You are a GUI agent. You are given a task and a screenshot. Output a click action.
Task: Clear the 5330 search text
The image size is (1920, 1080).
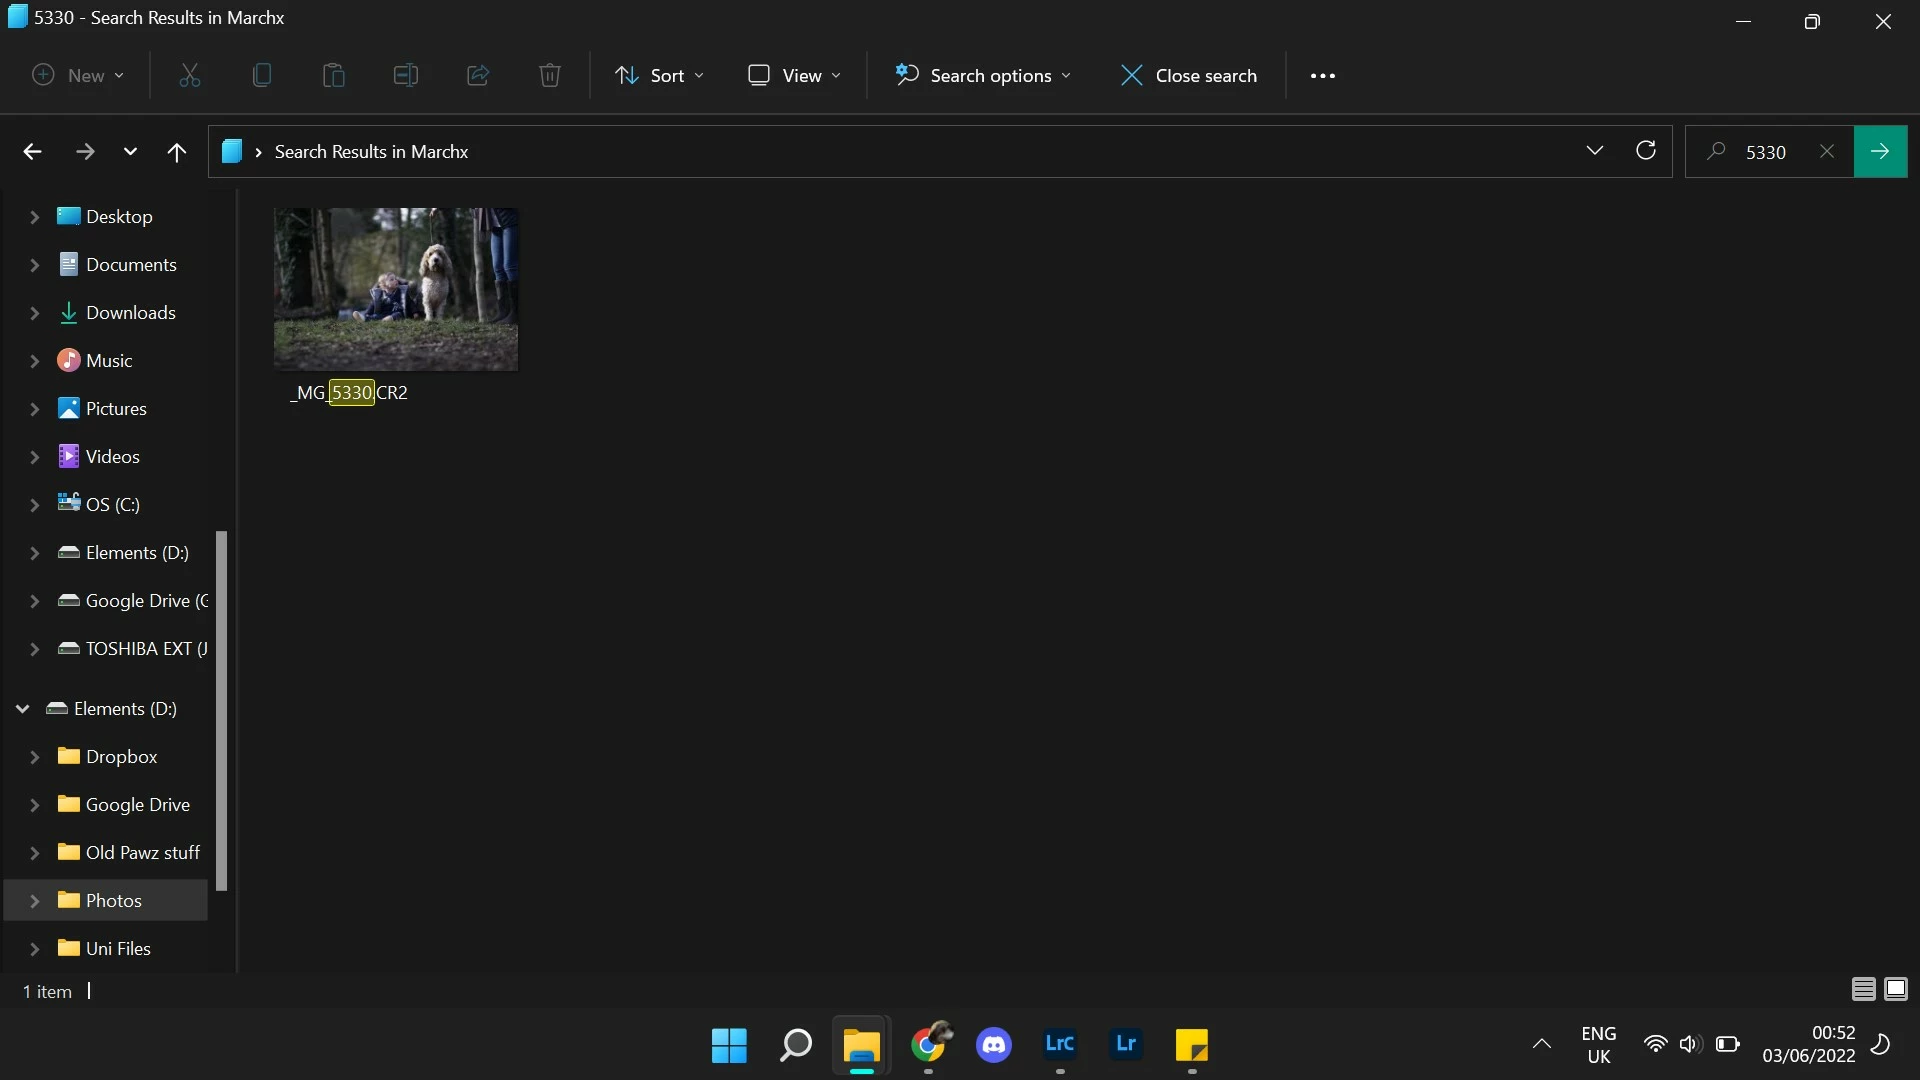click(x=1827, y=151)
